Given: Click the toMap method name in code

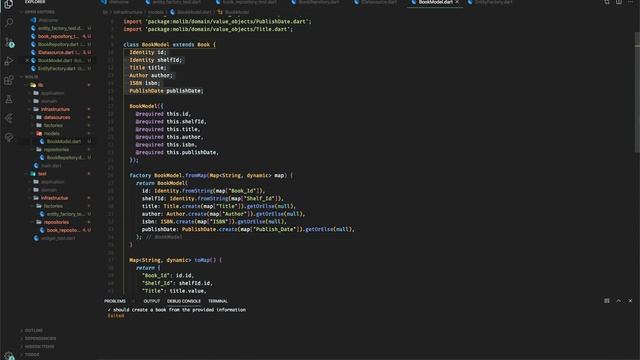Looking at the screenshot, I should (203, 260).
